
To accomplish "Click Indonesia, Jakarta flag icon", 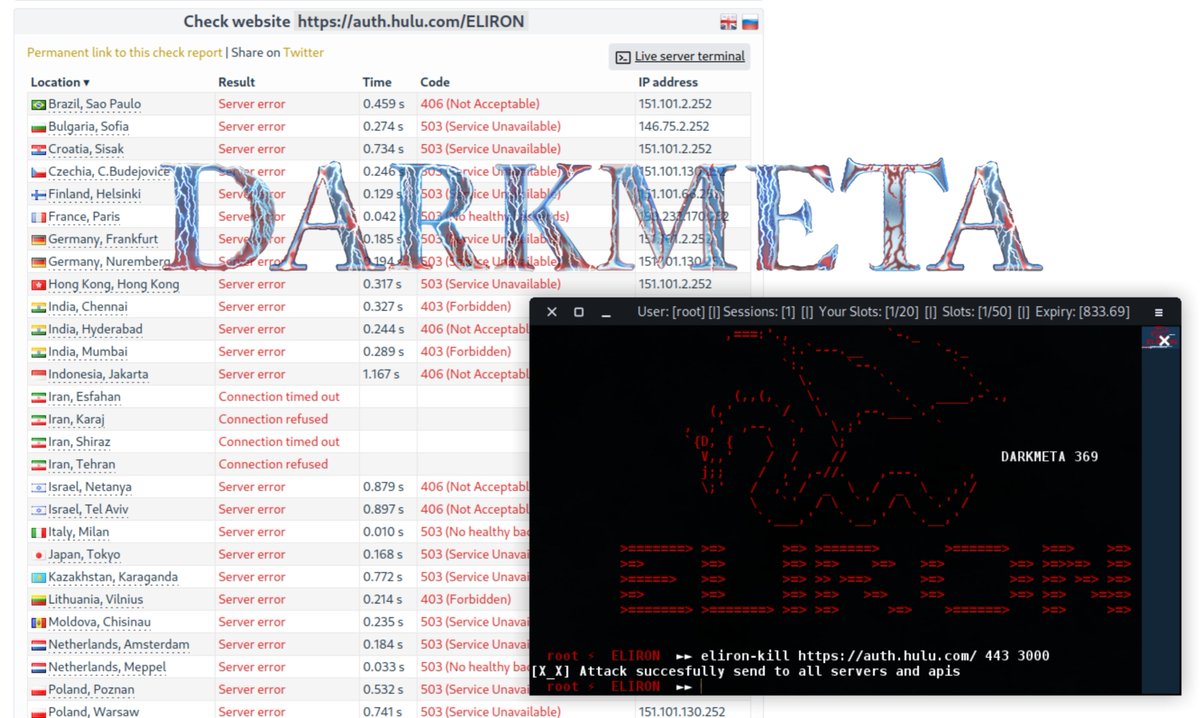I will [x=38, y=375].
